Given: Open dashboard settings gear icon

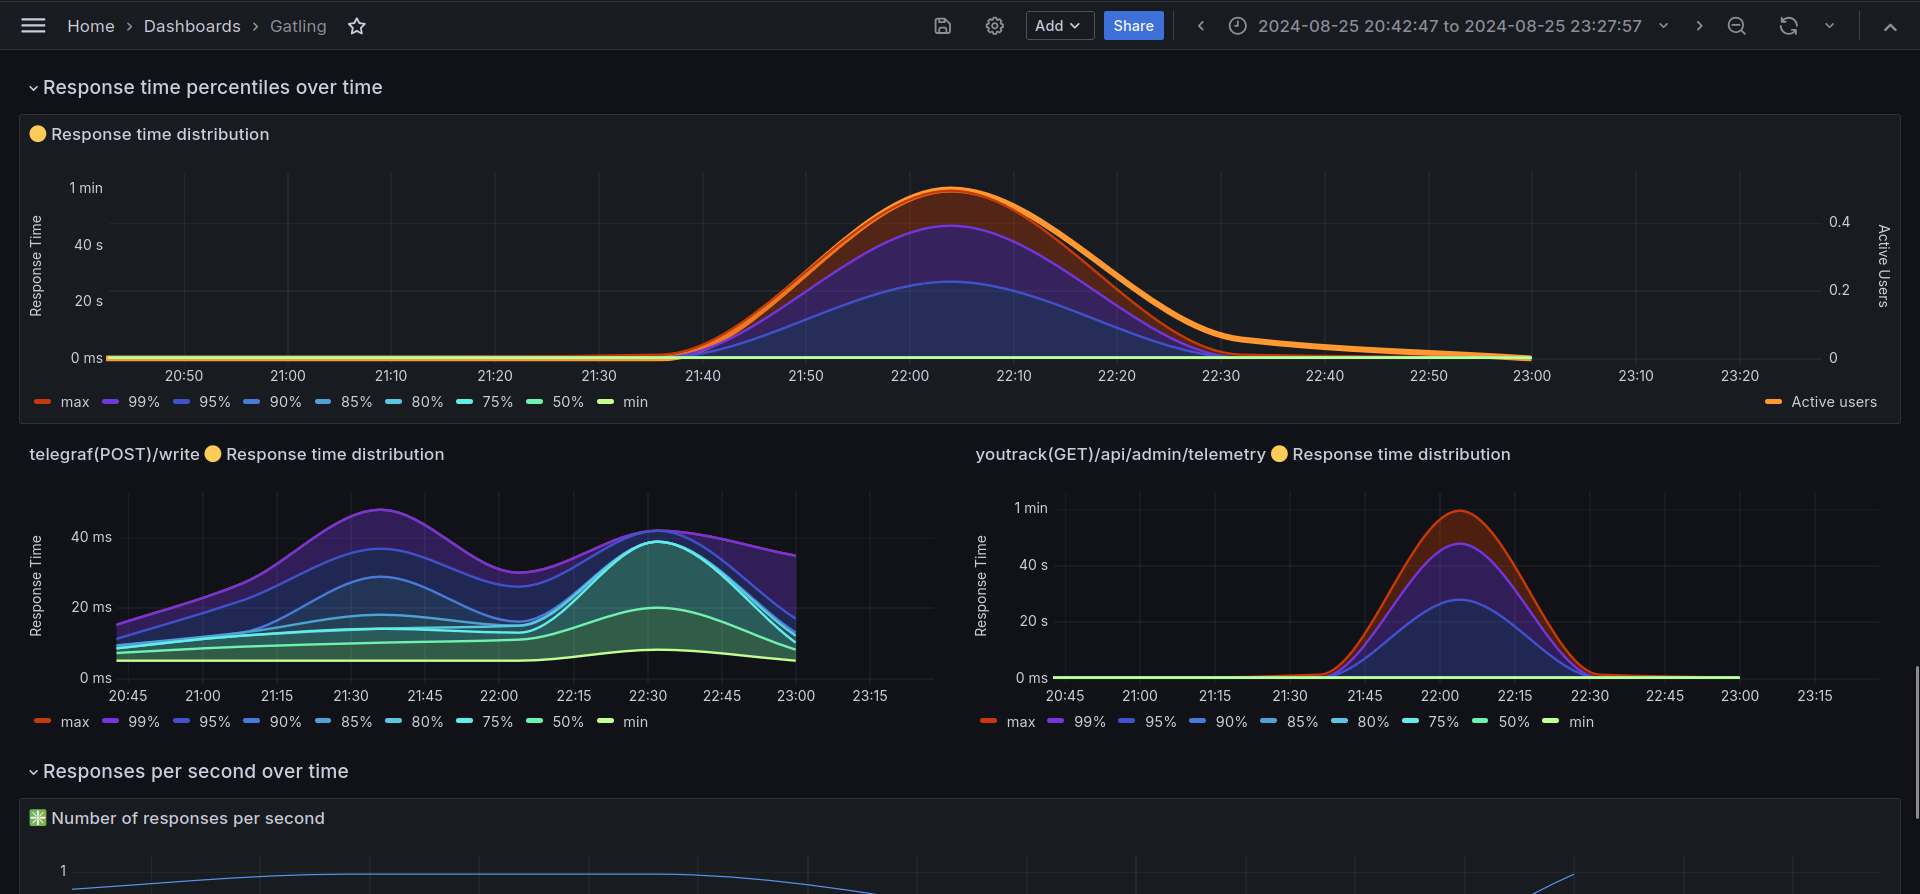Looking at the screenshot, I should coord(994,26).
